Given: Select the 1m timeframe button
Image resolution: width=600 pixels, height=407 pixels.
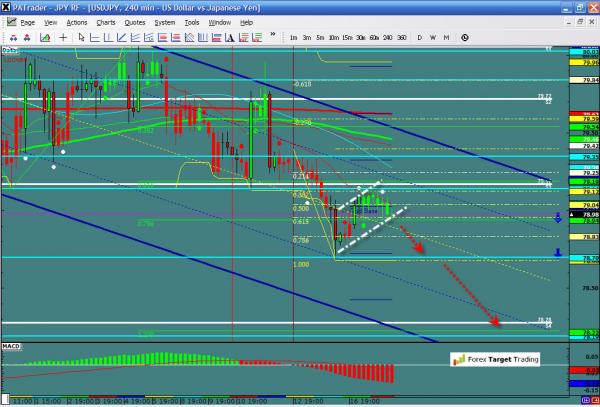Looking at the screenshot, I should [x=292, y=37].
